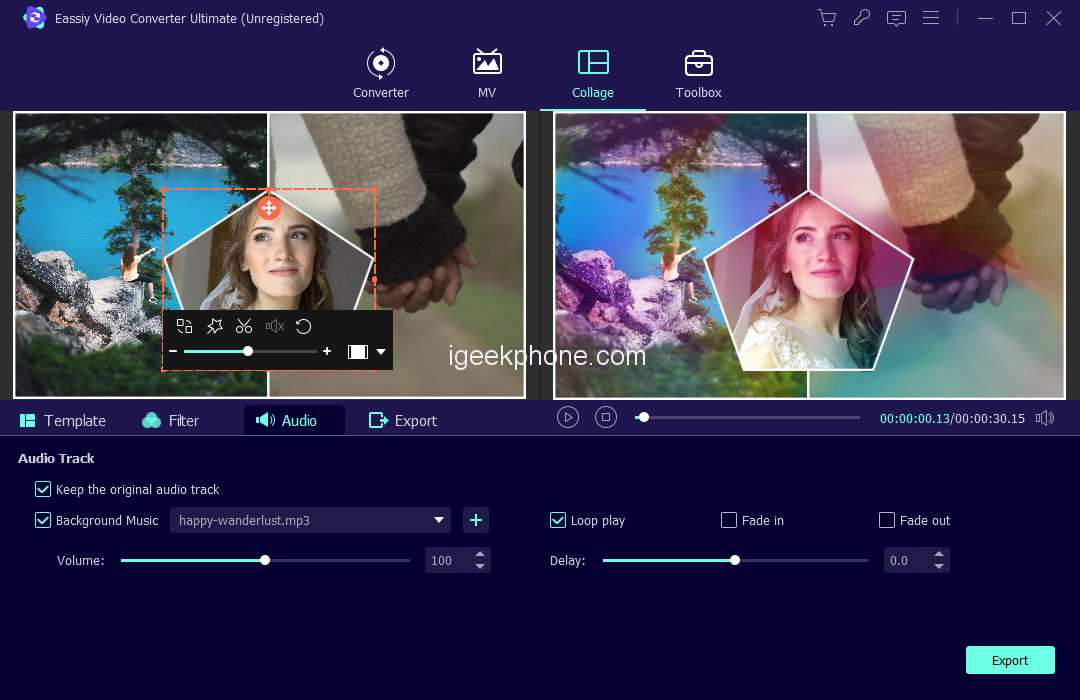Image resolution: width=1080 pixels, height=700 pixels.
Task: Open the hamburger menu in title bar
Action: [x=931, y=18]
